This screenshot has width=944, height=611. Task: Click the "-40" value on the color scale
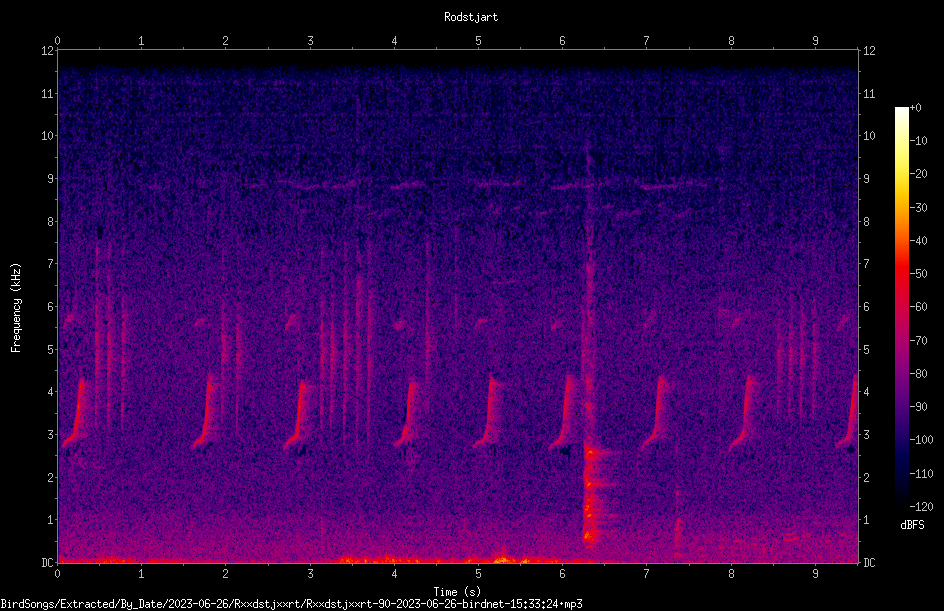click(x=918, y=241)
